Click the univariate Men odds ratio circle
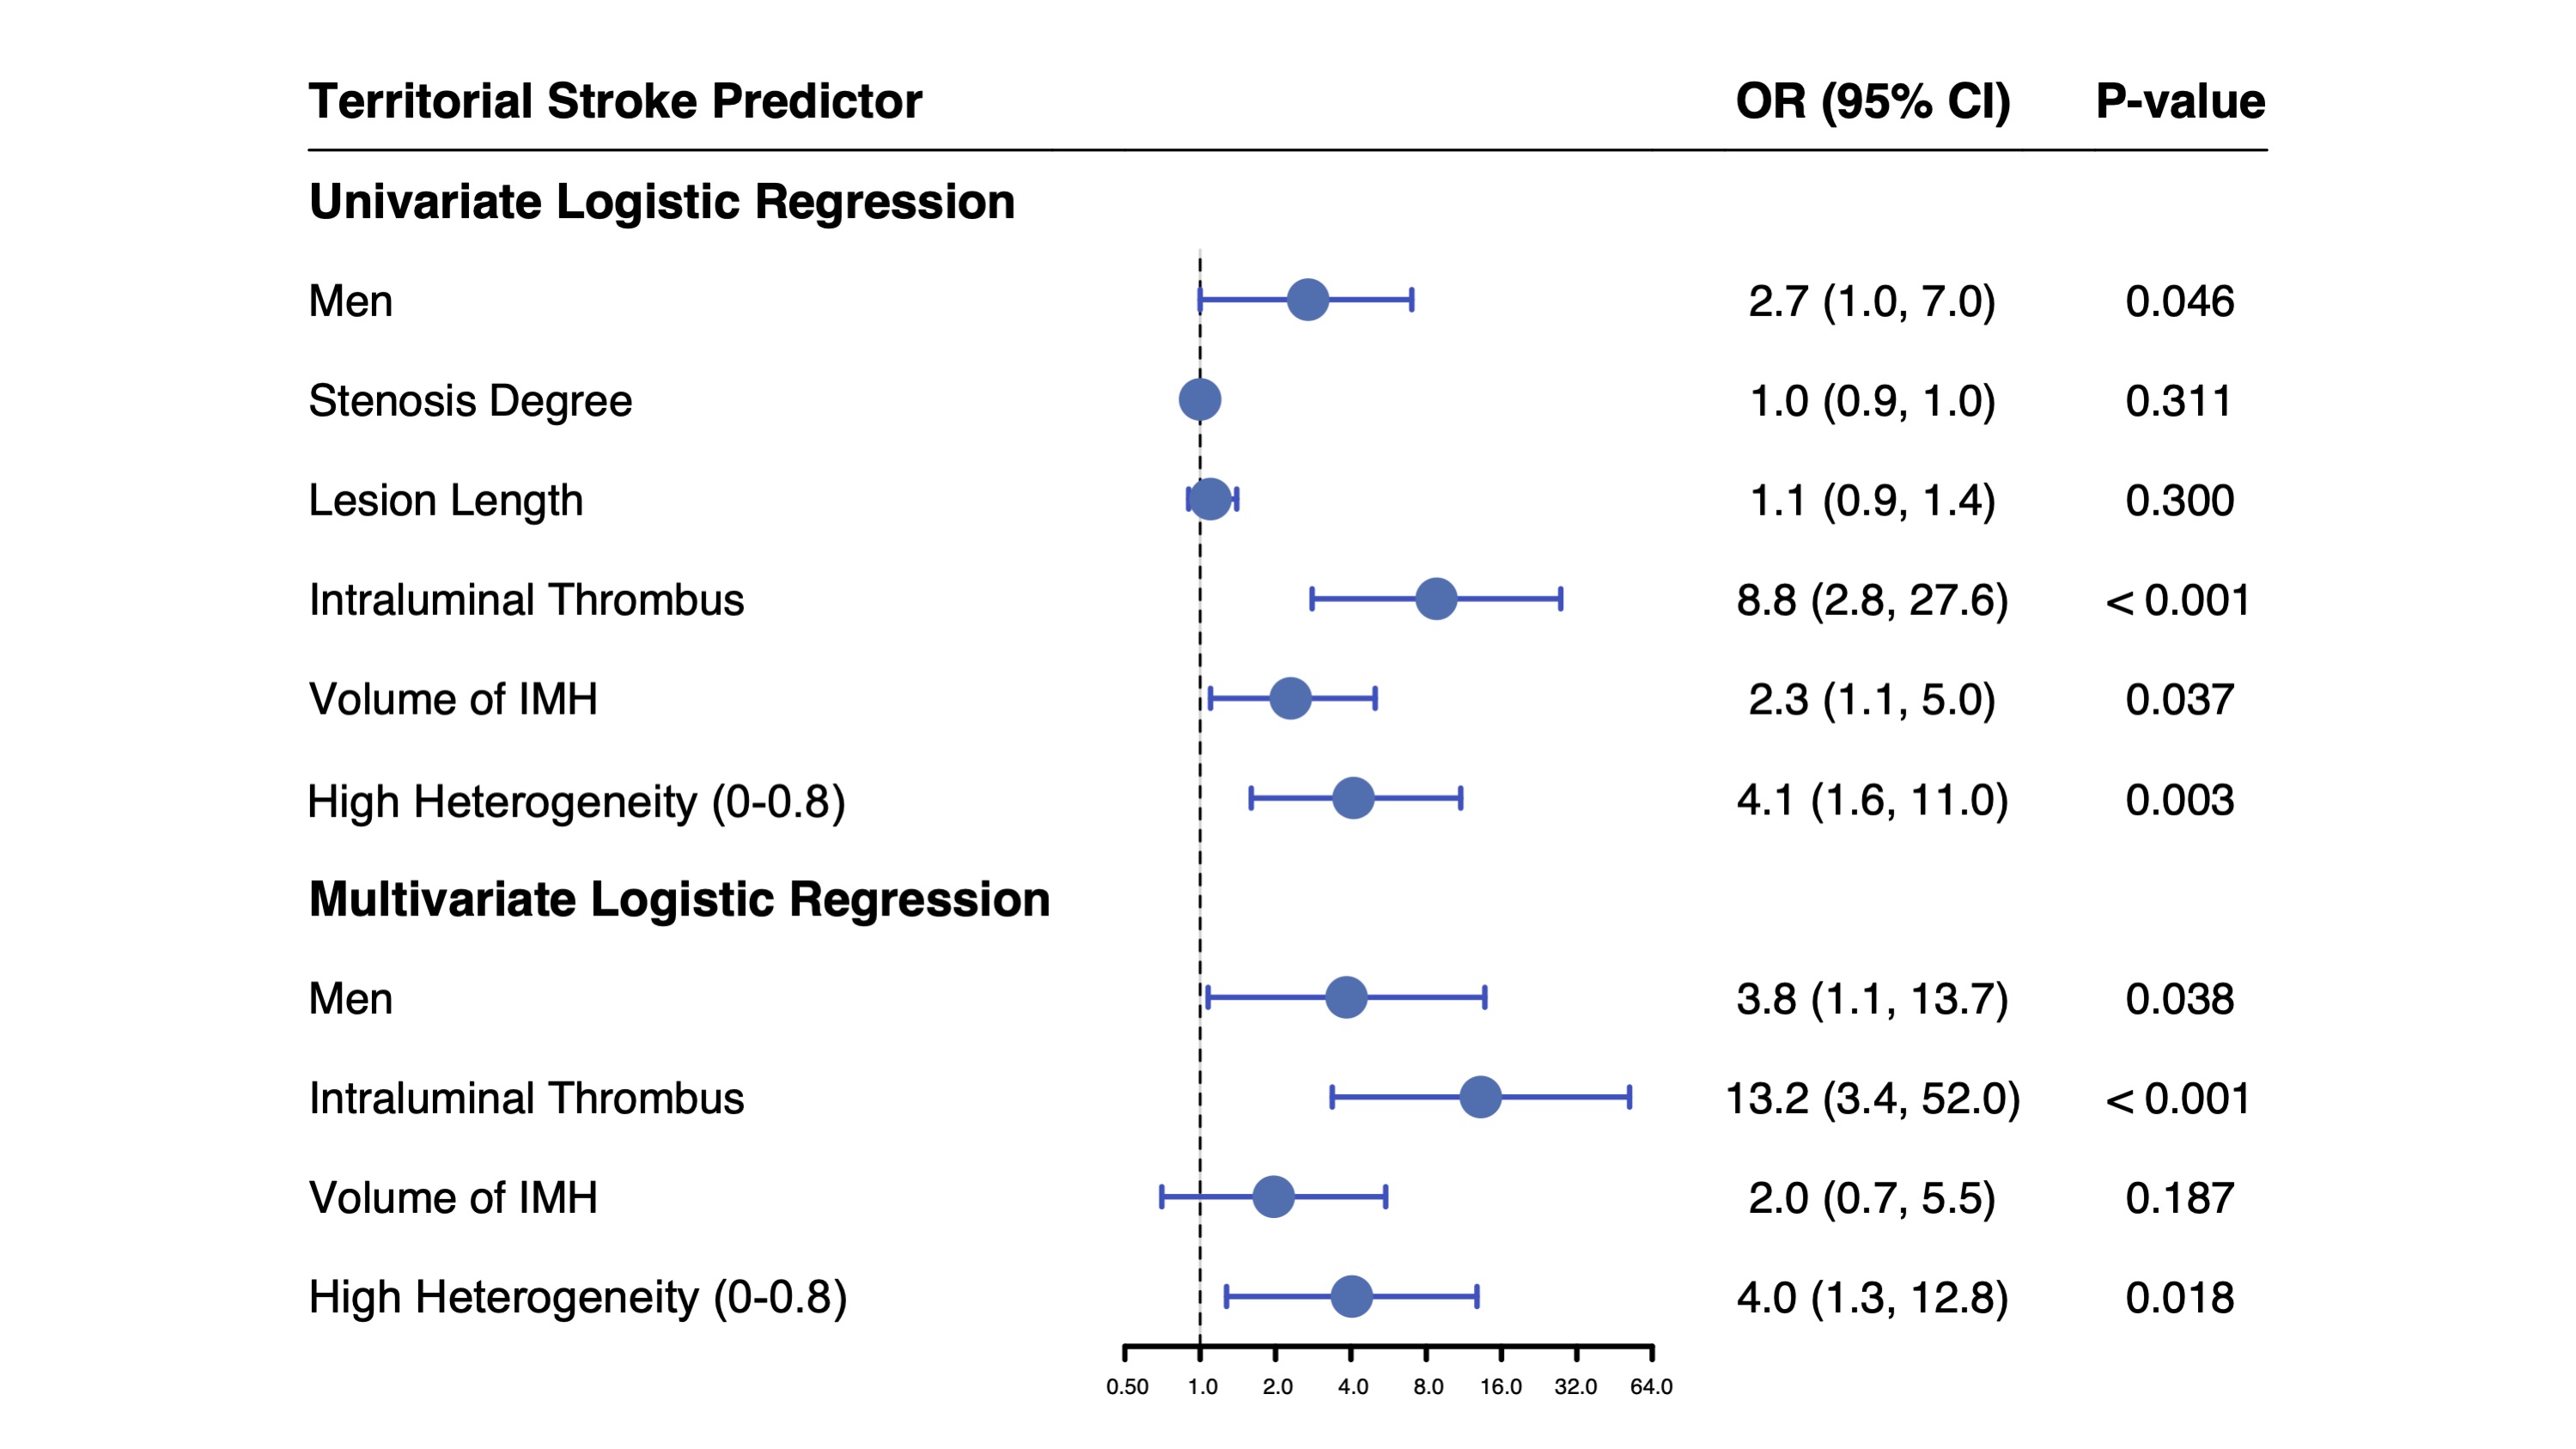2576x1449 pixels. pos(1307,300)
